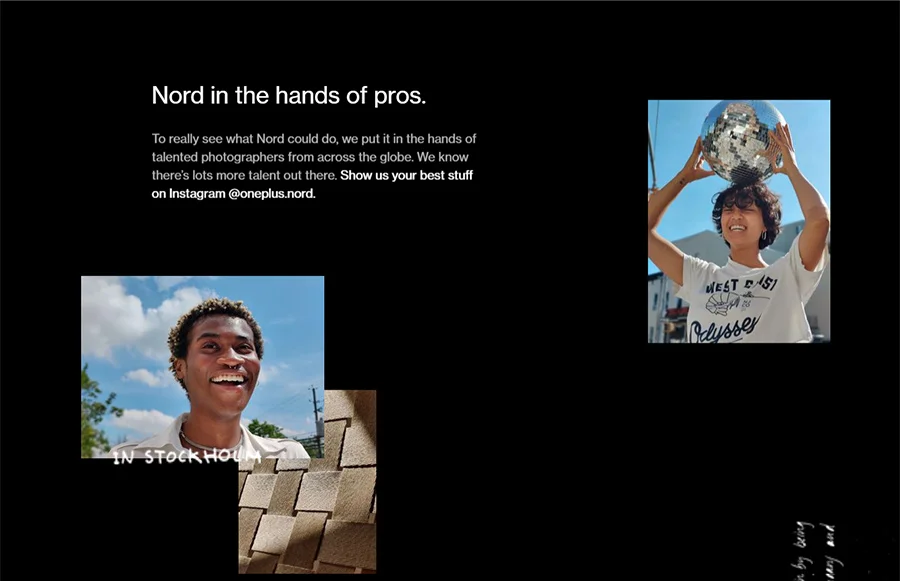Click the vertical handwritten note at bottom right
The height and width of the screenshot is (581, 900).
[x=815, y=551]
